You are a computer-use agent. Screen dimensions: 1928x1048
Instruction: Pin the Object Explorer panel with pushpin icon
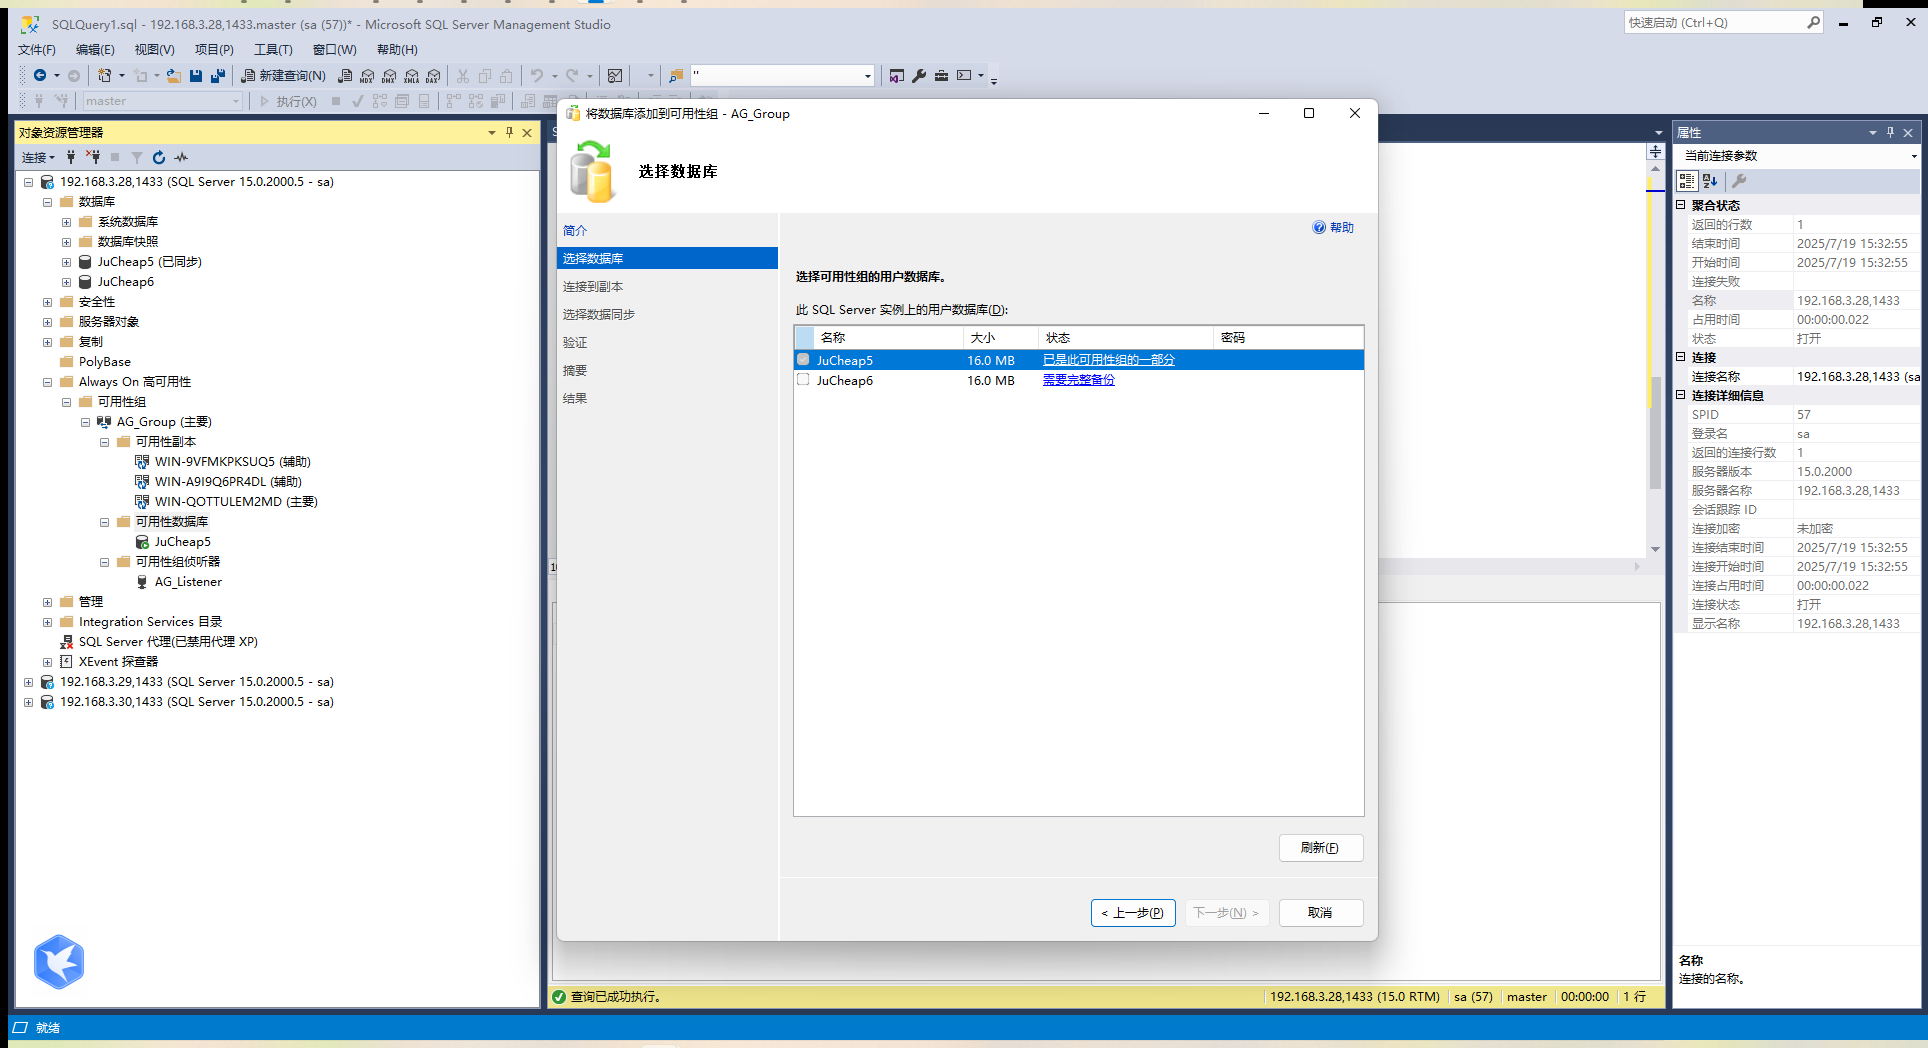pos(509,132)
